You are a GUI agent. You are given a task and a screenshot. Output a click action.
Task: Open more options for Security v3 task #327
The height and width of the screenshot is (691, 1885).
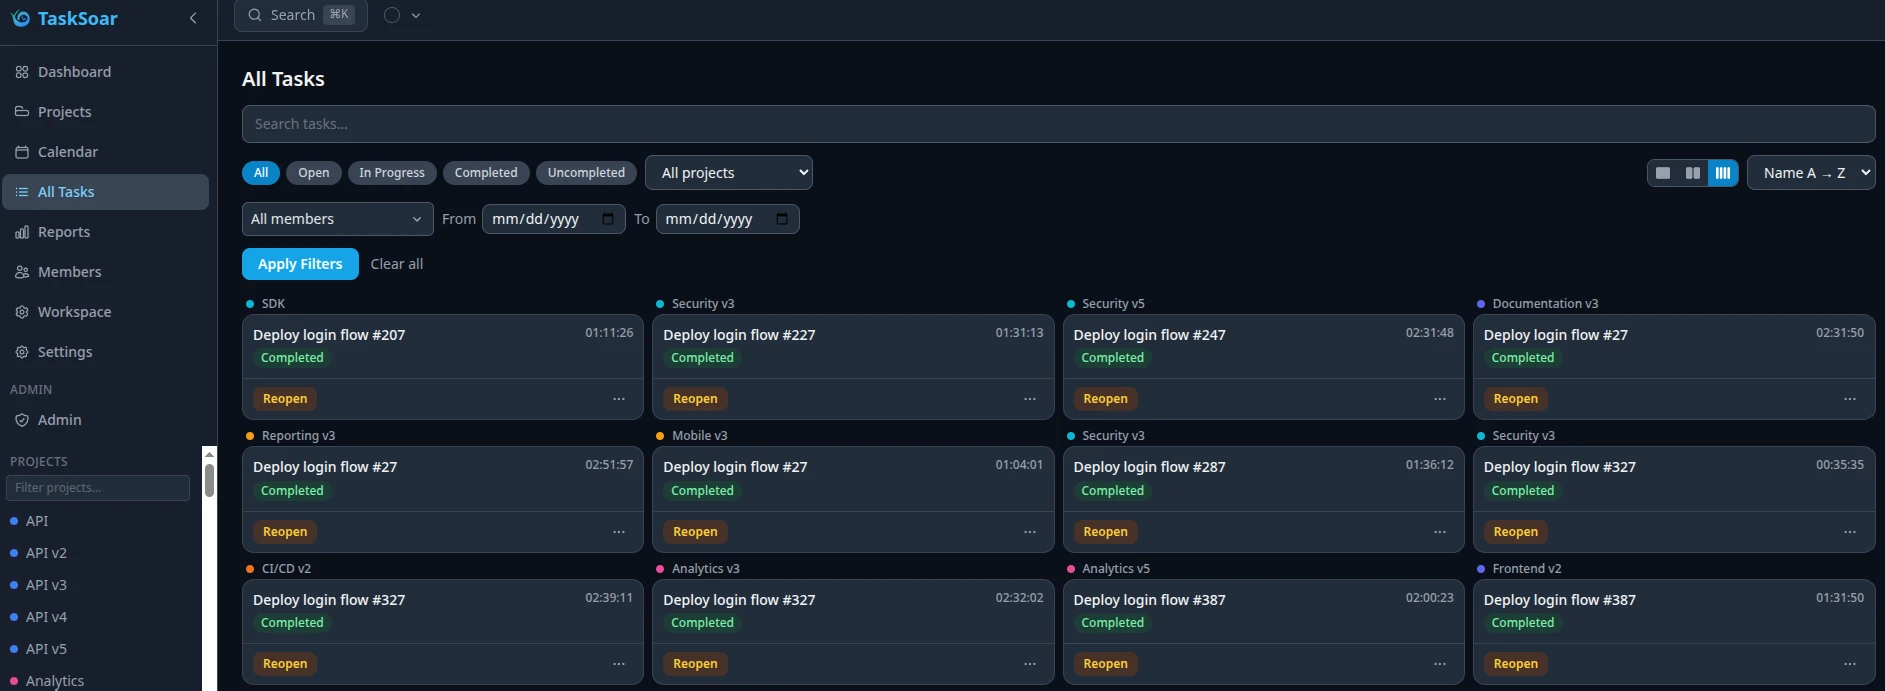point(1850,532)
